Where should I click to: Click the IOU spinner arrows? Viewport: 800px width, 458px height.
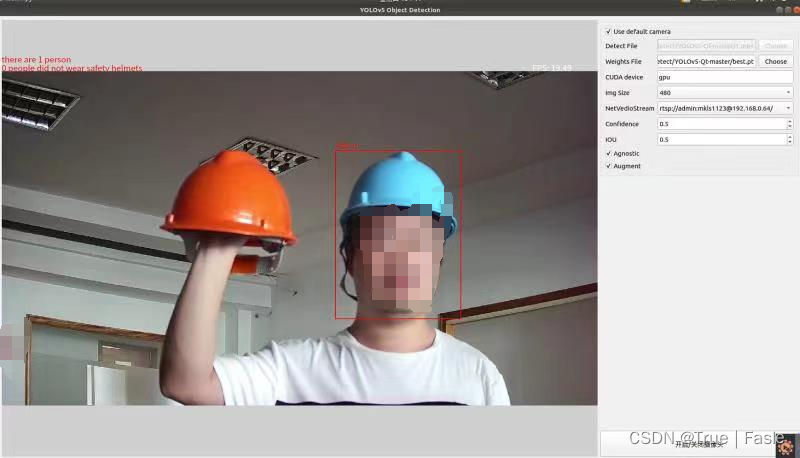(790, 139)
